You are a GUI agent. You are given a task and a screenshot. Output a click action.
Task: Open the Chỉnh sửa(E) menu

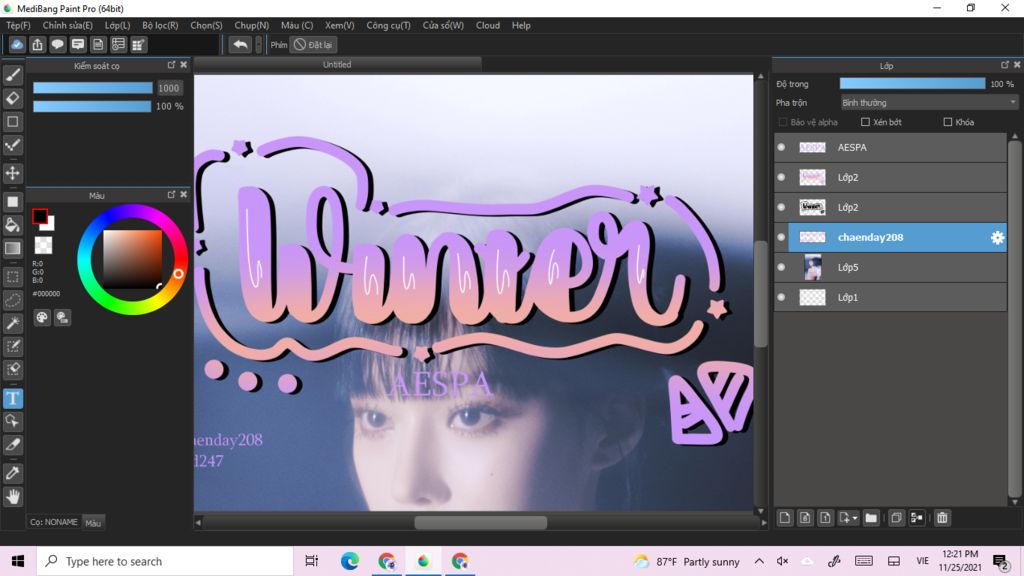[67, 25]
